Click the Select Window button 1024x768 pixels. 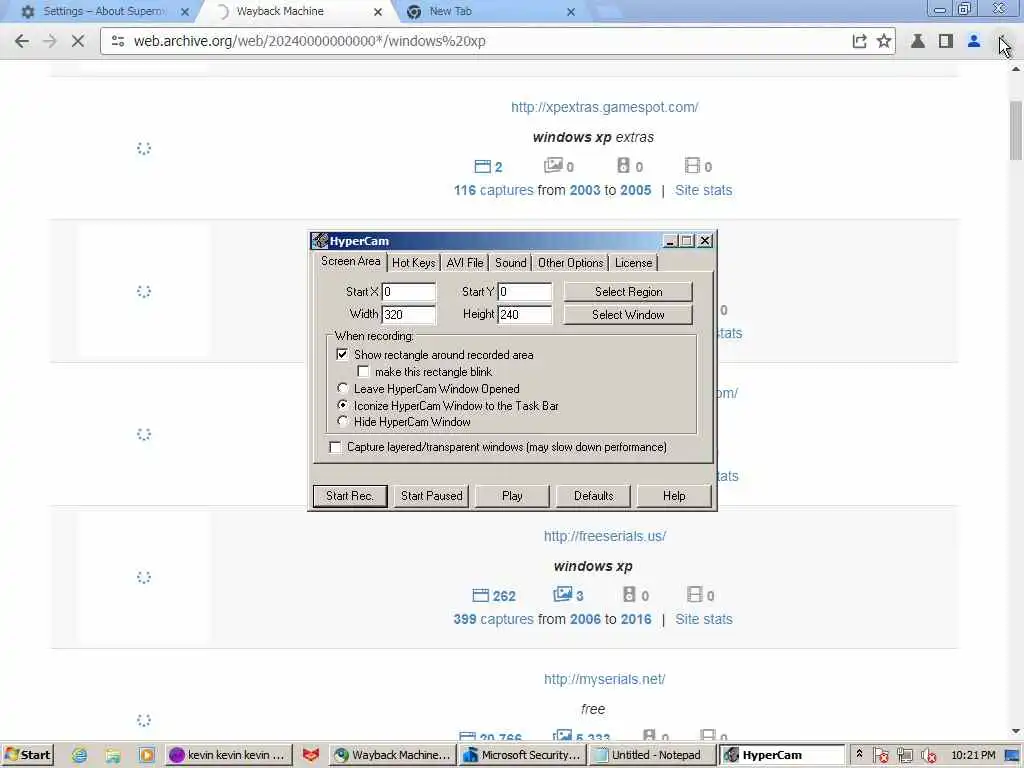[x=628, y=315]
